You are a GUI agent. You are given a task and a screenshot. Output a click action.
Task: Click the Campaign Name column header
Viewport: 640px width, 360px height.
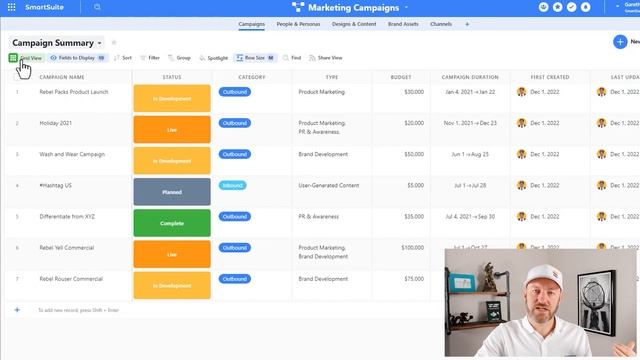click(x=62, y=77)
